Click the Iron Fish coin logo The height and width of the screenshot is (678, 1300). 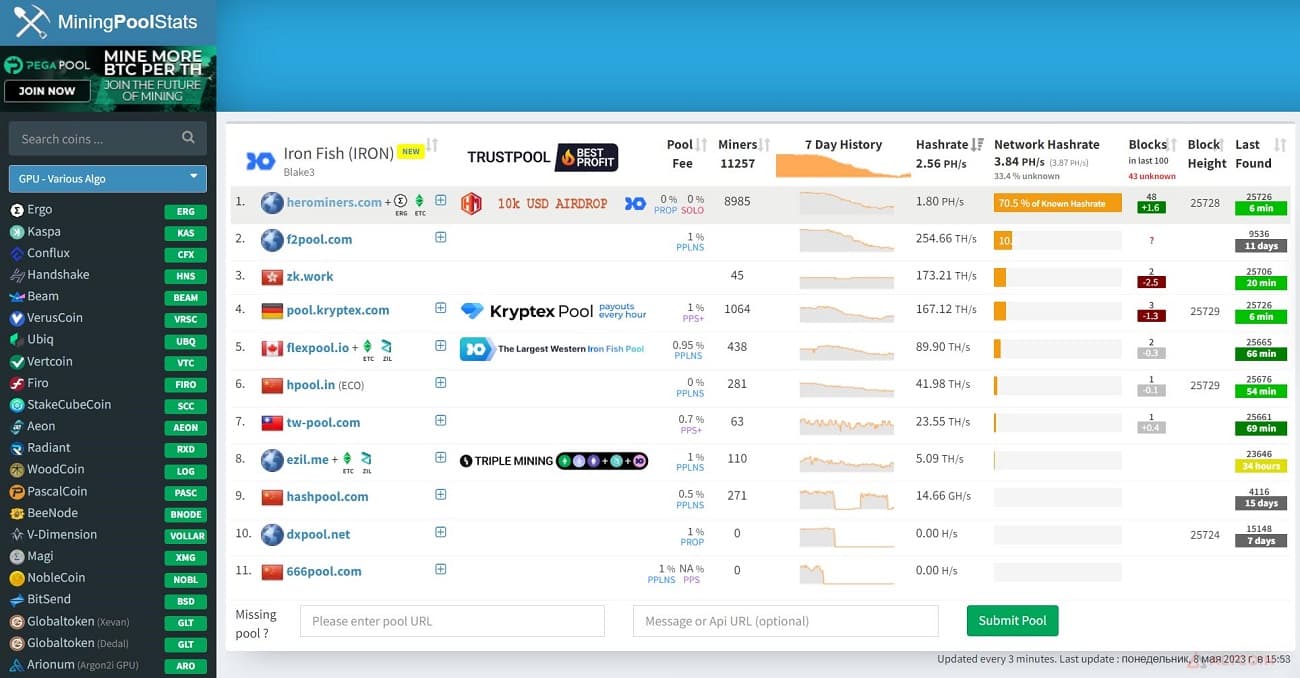(260, 160)
